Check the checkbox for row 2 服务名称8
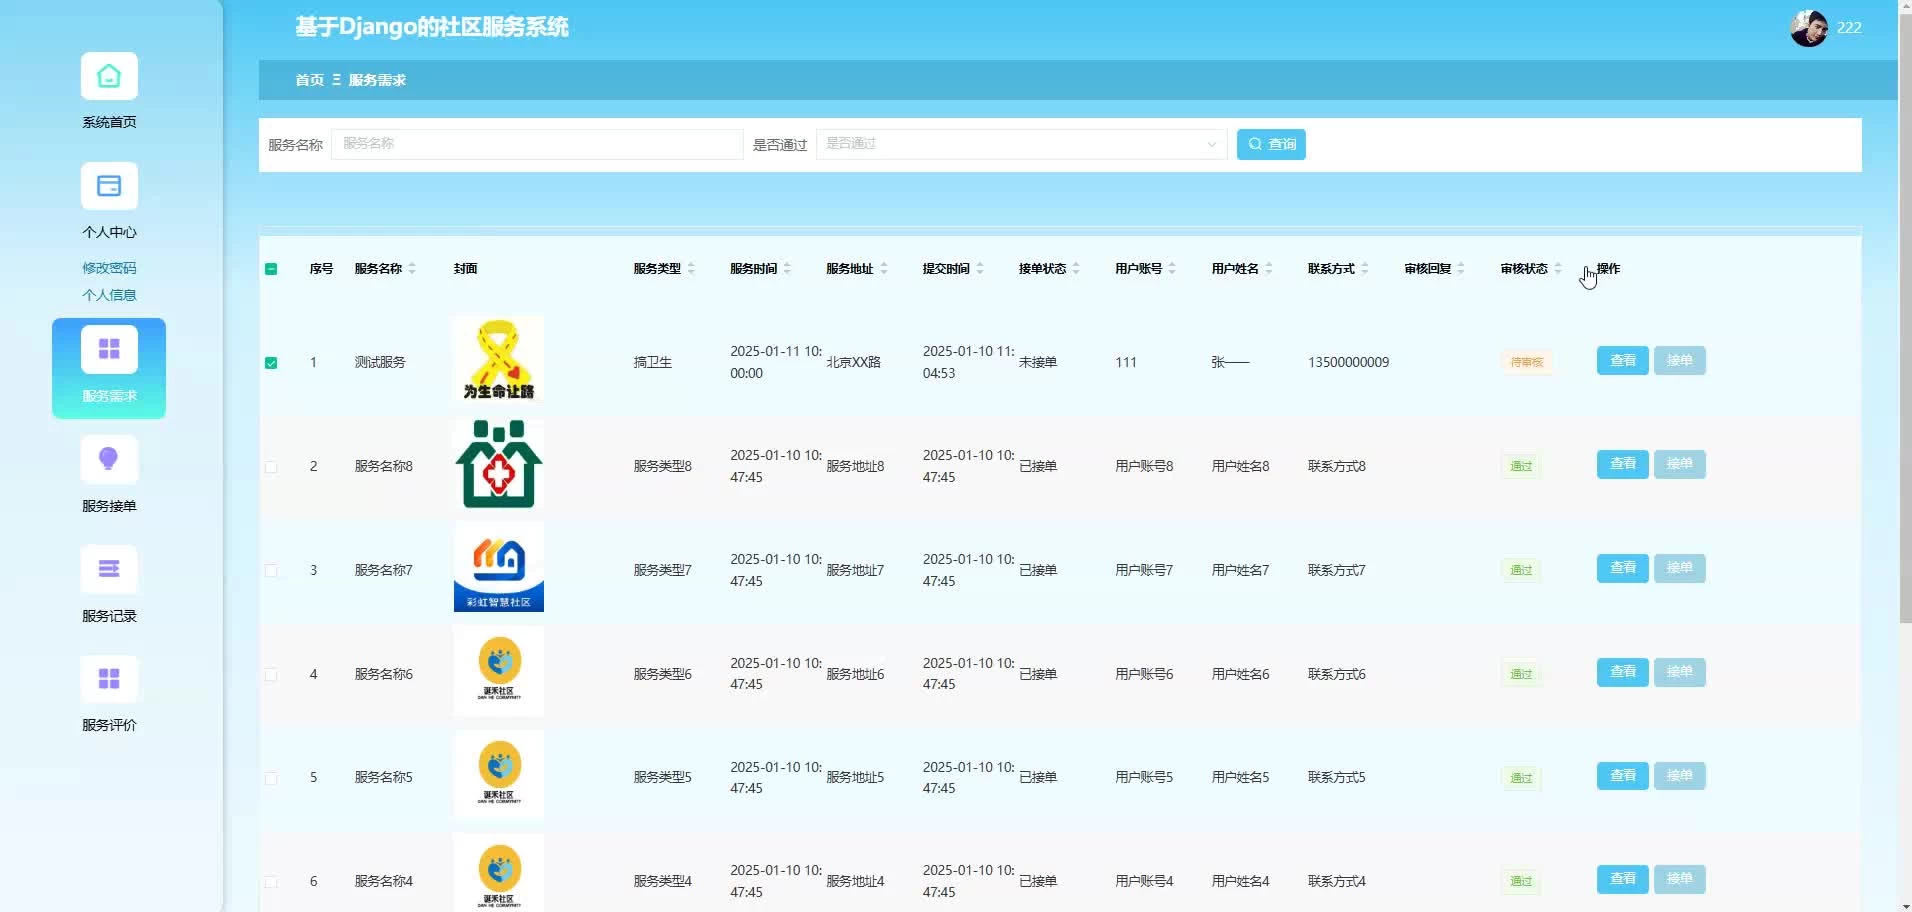This screenshot has height=912, width=1912. tap(271, 467)
